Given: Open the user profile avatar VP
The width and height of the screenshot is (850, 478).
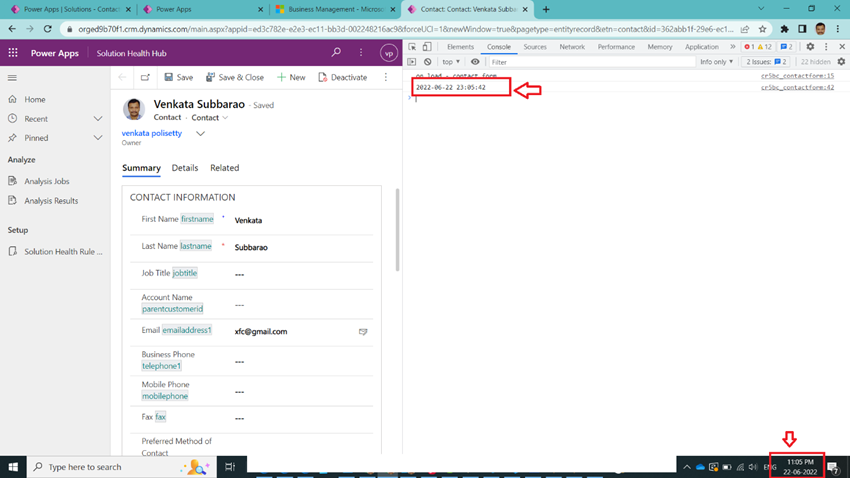Looking at the screenshot, I should [x=389, y=53].
